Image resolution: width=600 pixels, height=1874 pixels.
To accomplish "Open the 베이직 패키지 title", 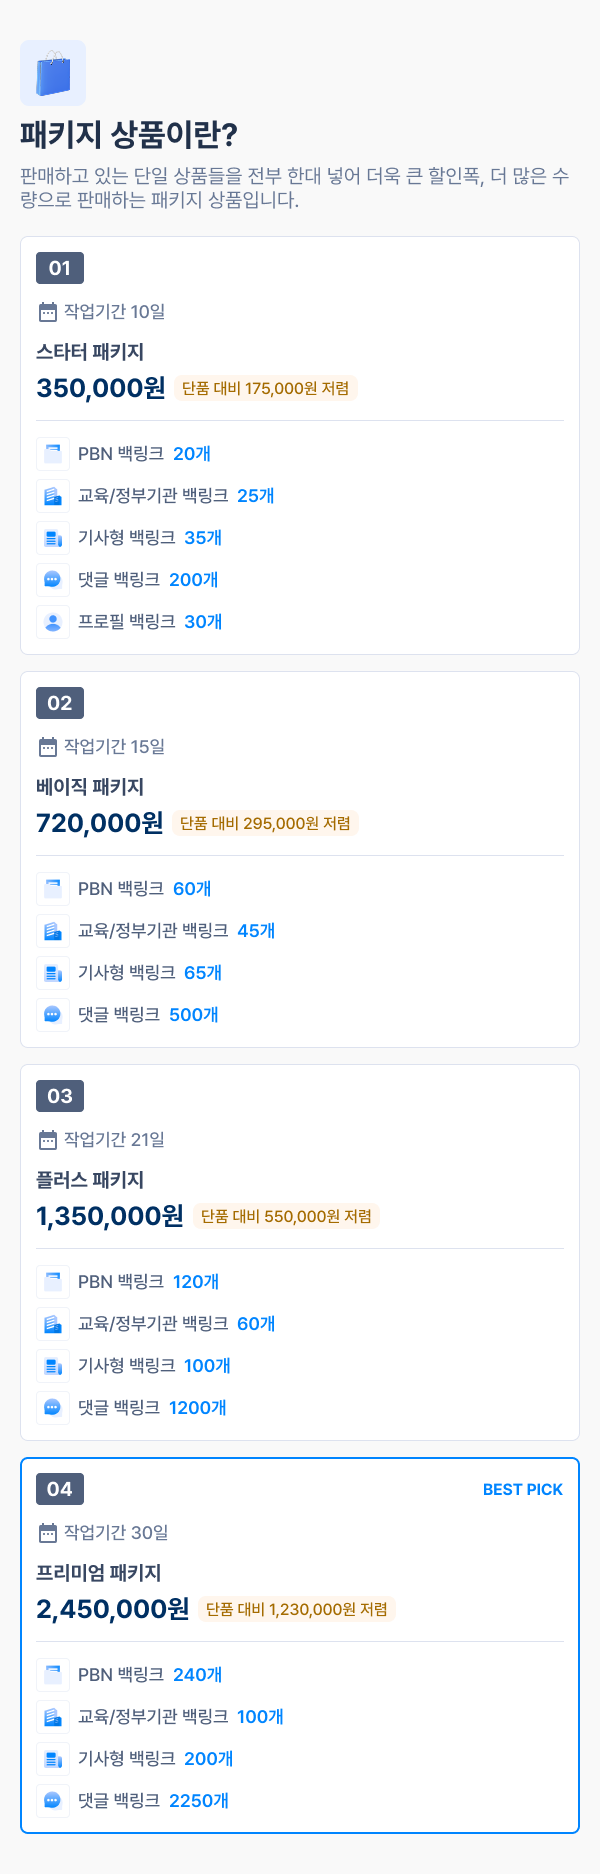I will (90, 787).
